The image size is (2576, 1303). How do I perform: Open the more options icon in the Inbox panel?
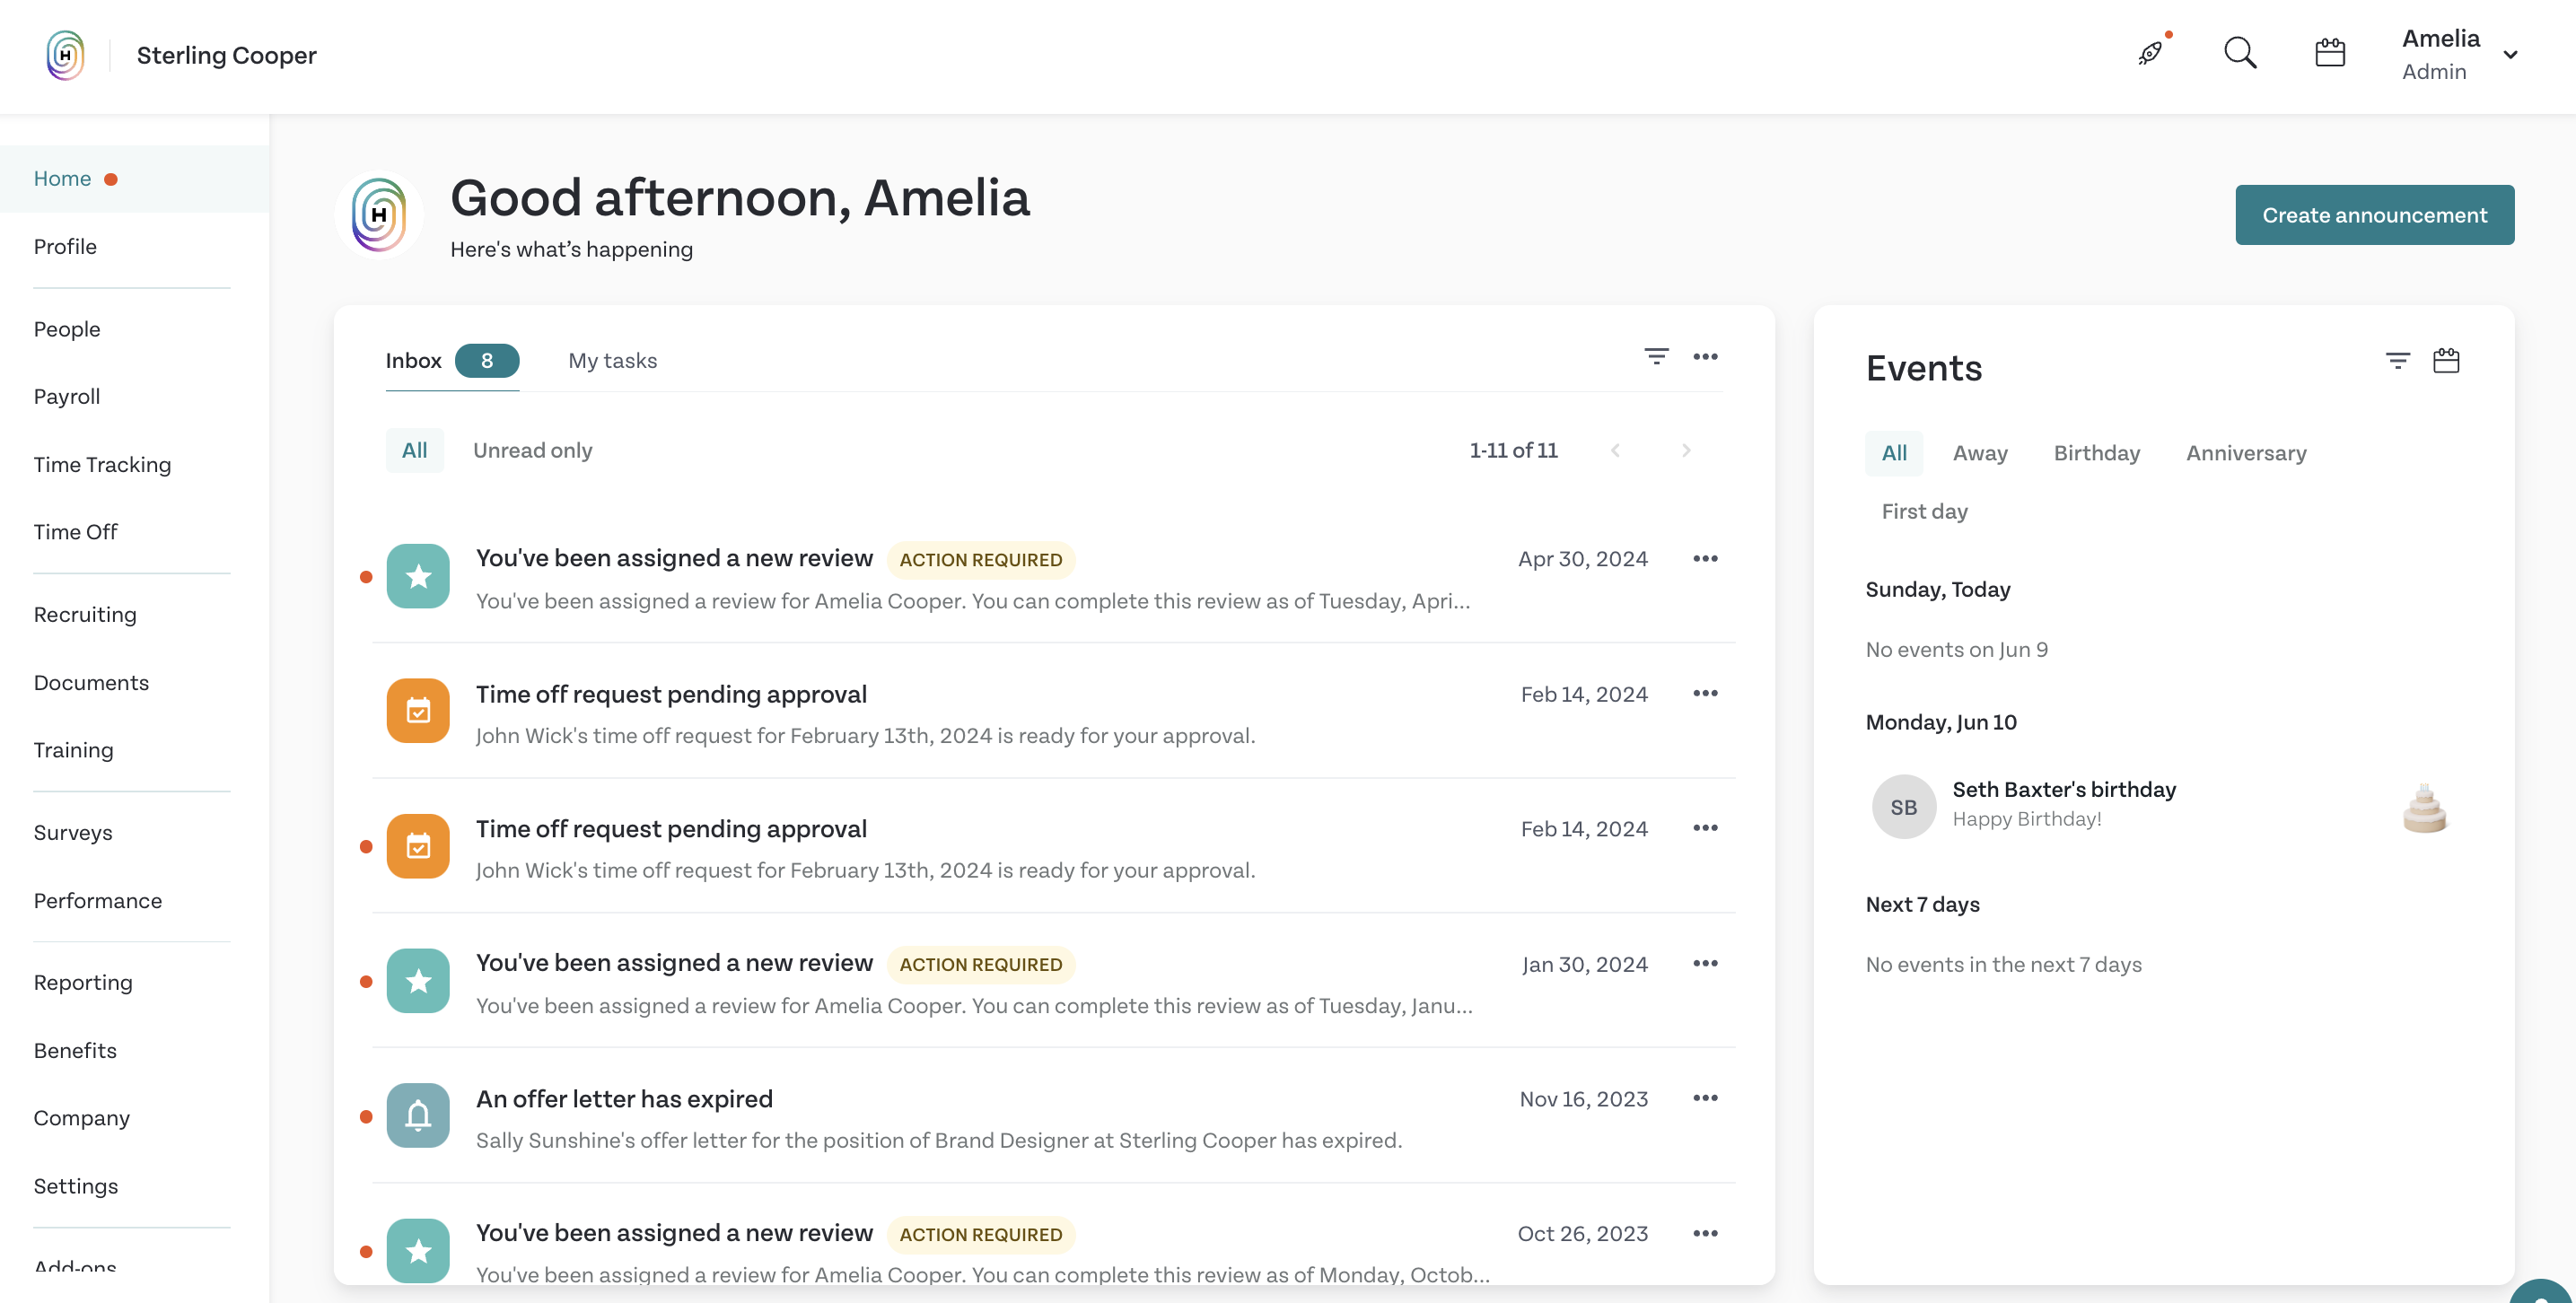pyautogui.click(x=1706, y=357)
